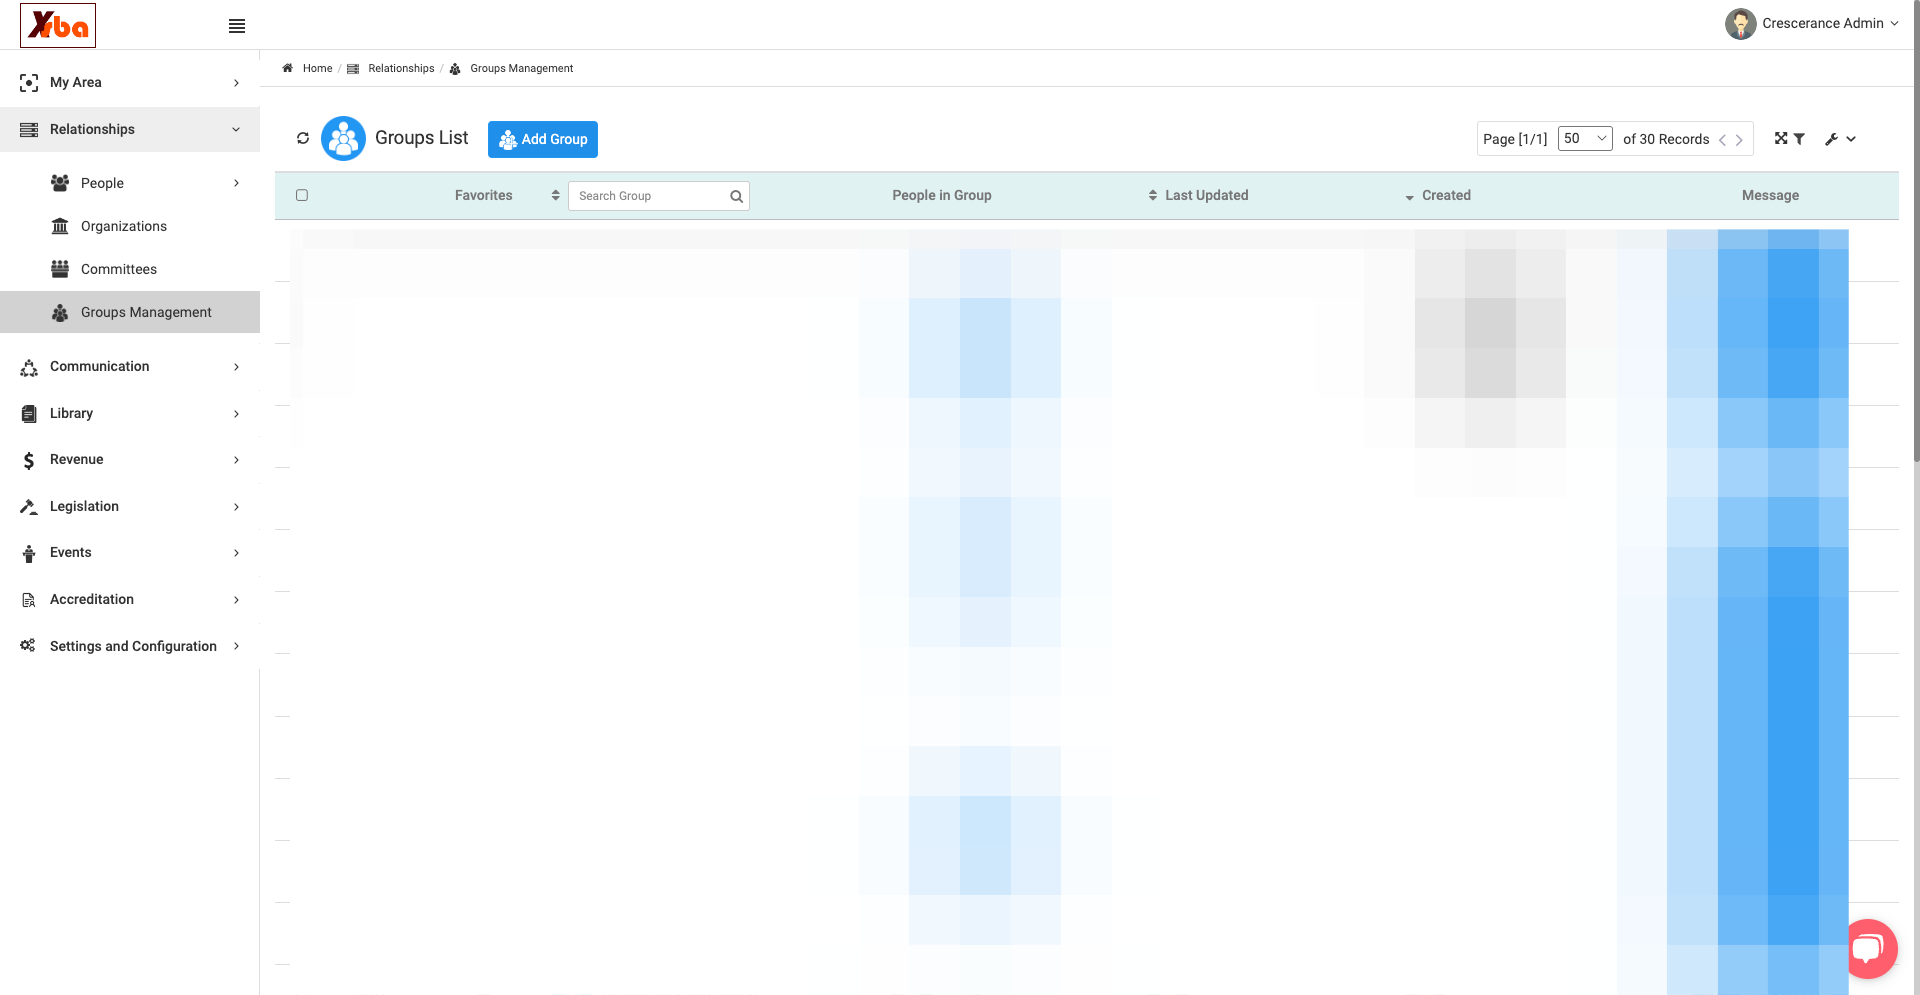Click the Groups Management breadcrumb
1920x995 pixels.
(x=521, y=69)
